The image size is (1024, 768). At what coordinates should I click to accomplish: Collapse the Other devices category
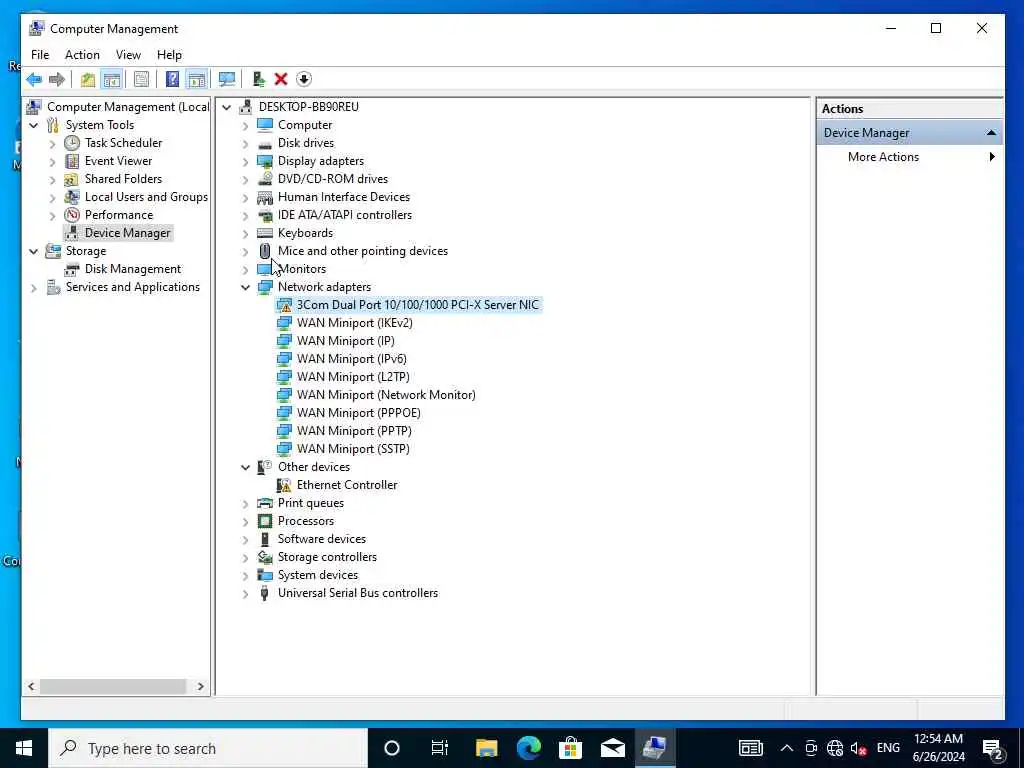pyautogui.click(x=246, y=467)
